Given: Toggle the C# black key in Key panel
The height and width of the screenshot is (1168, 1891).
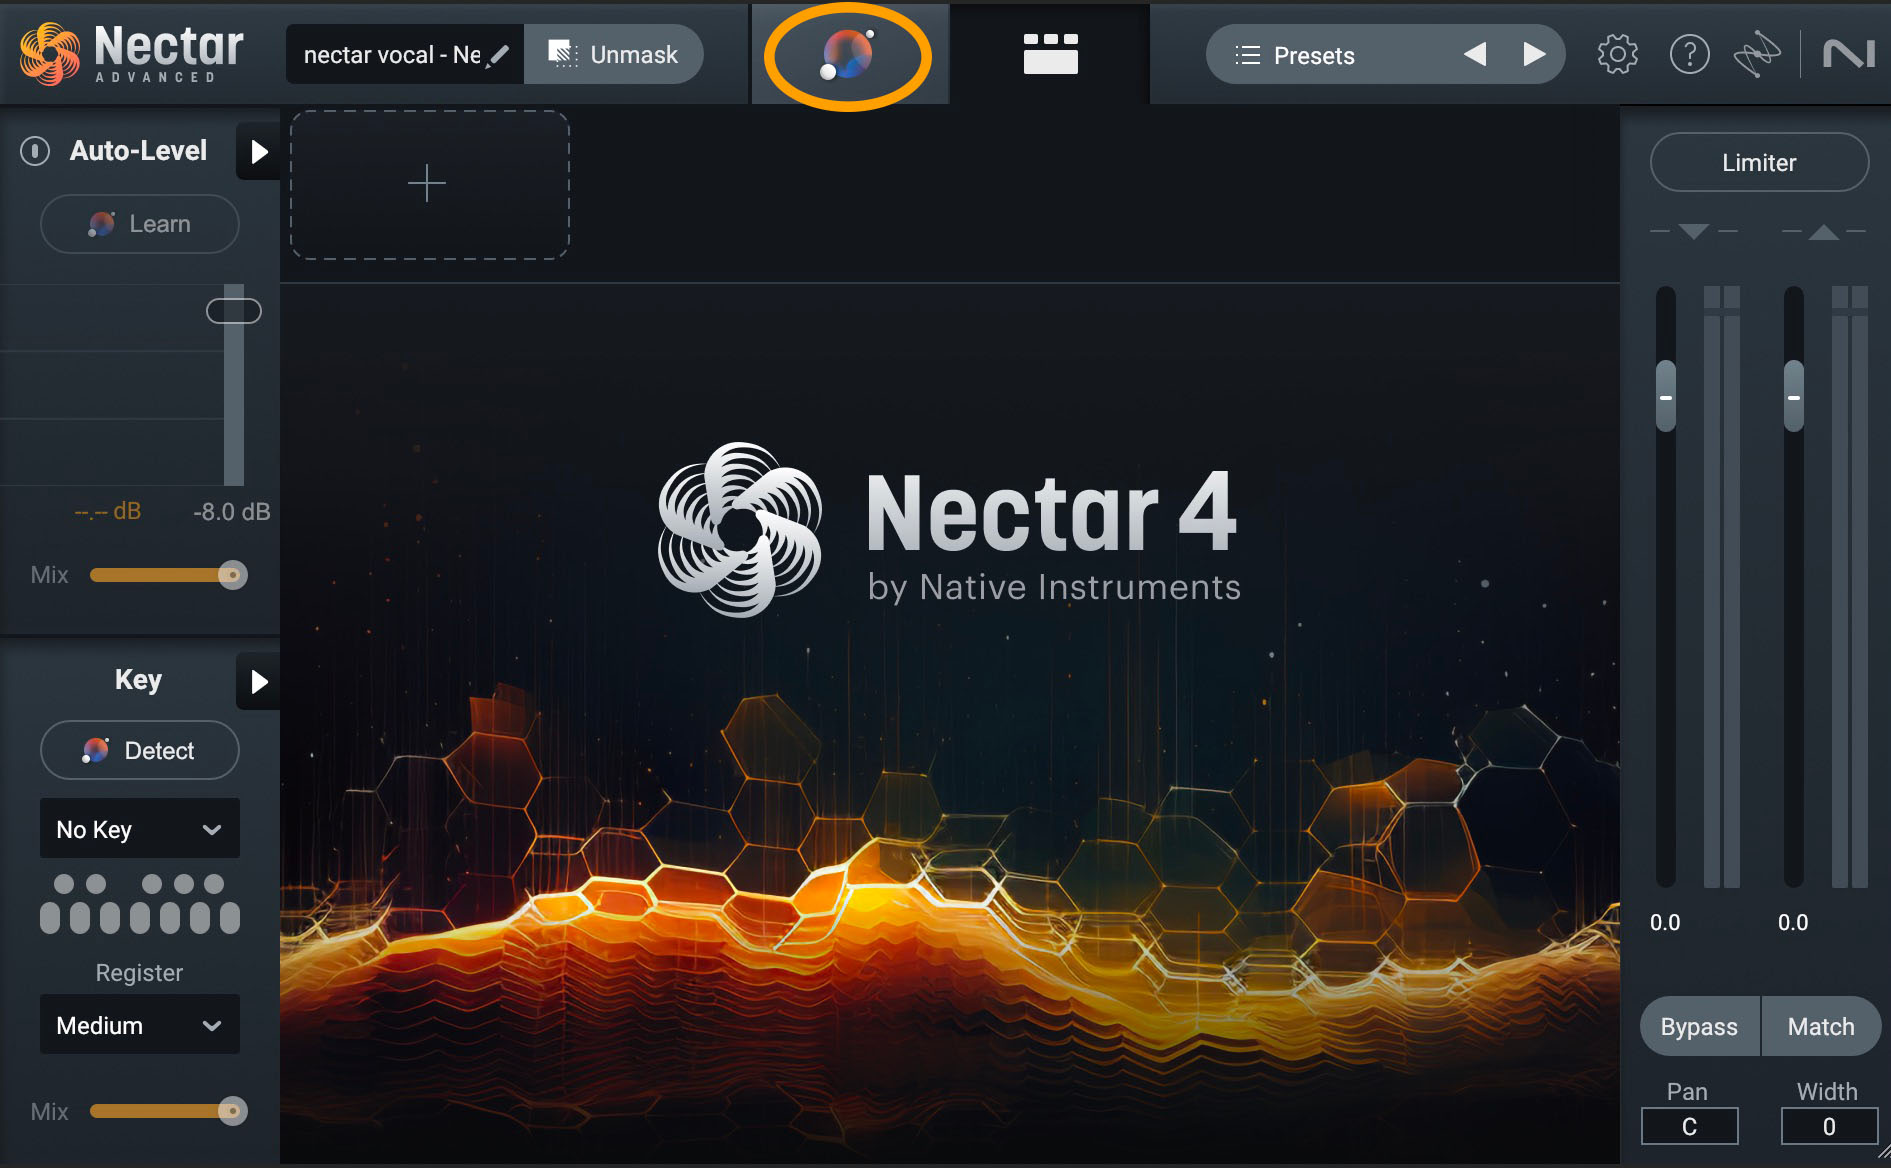Looking at the screenshot, I should point(64,884).
